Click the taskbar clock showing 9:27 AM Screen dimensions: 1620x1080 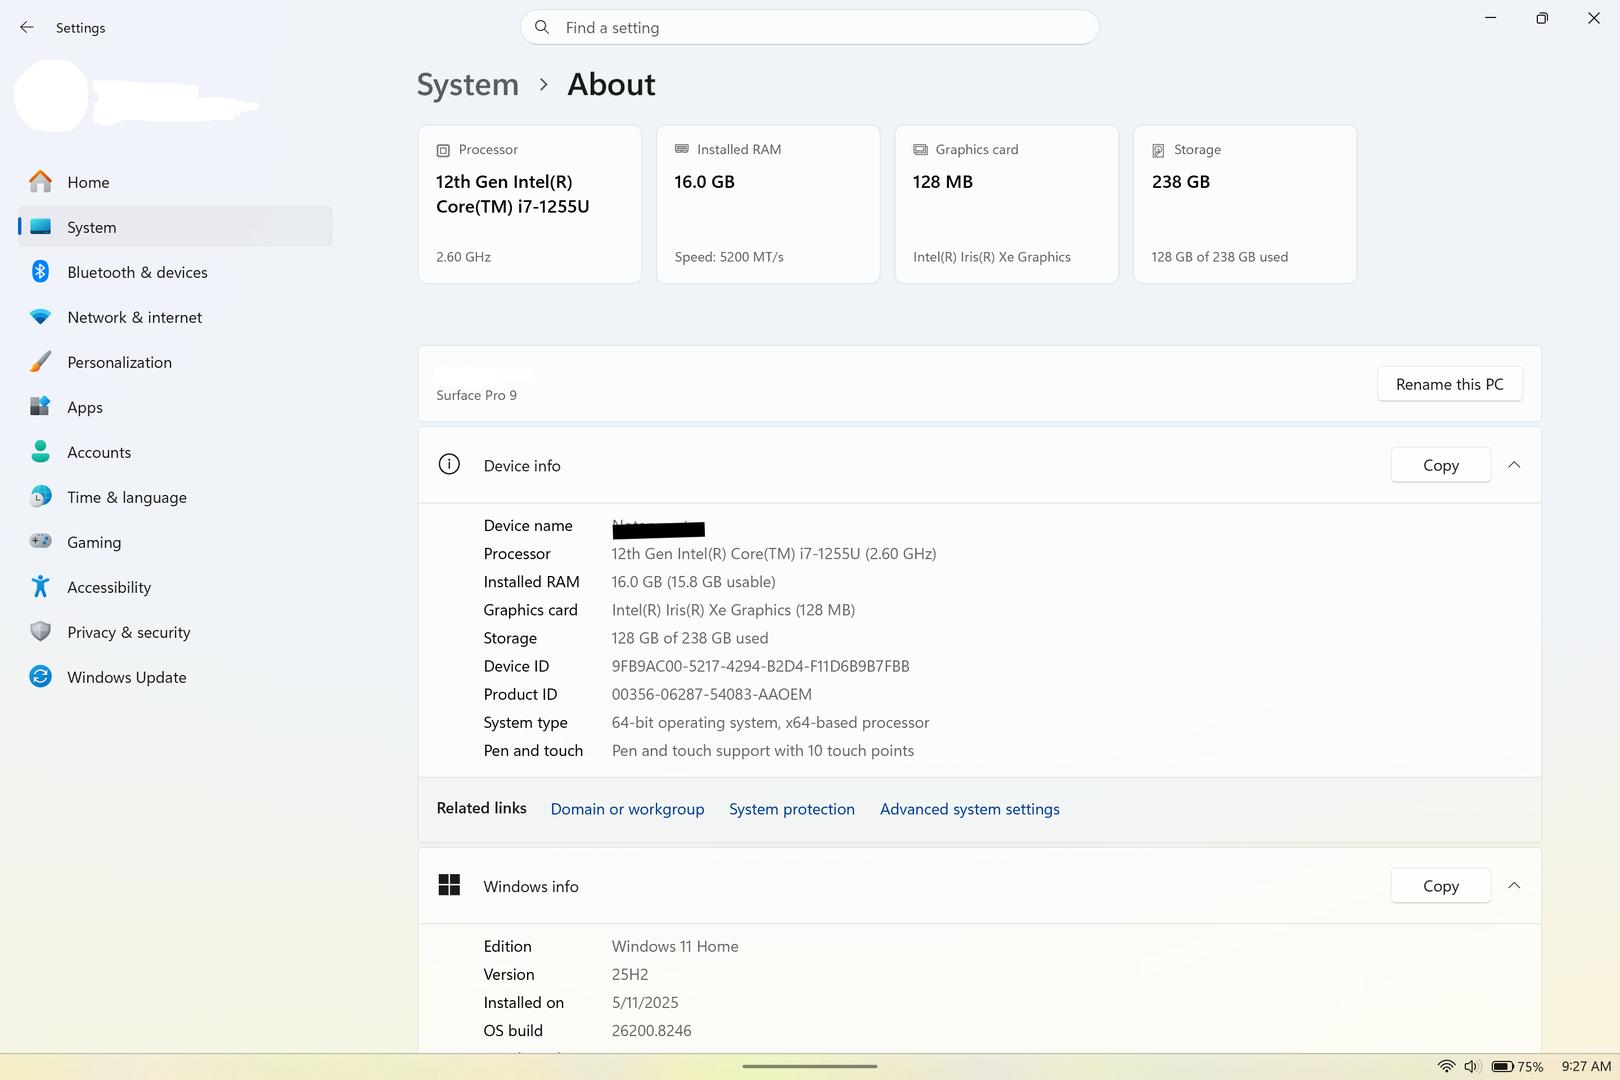click(x=1586, y=1066)
